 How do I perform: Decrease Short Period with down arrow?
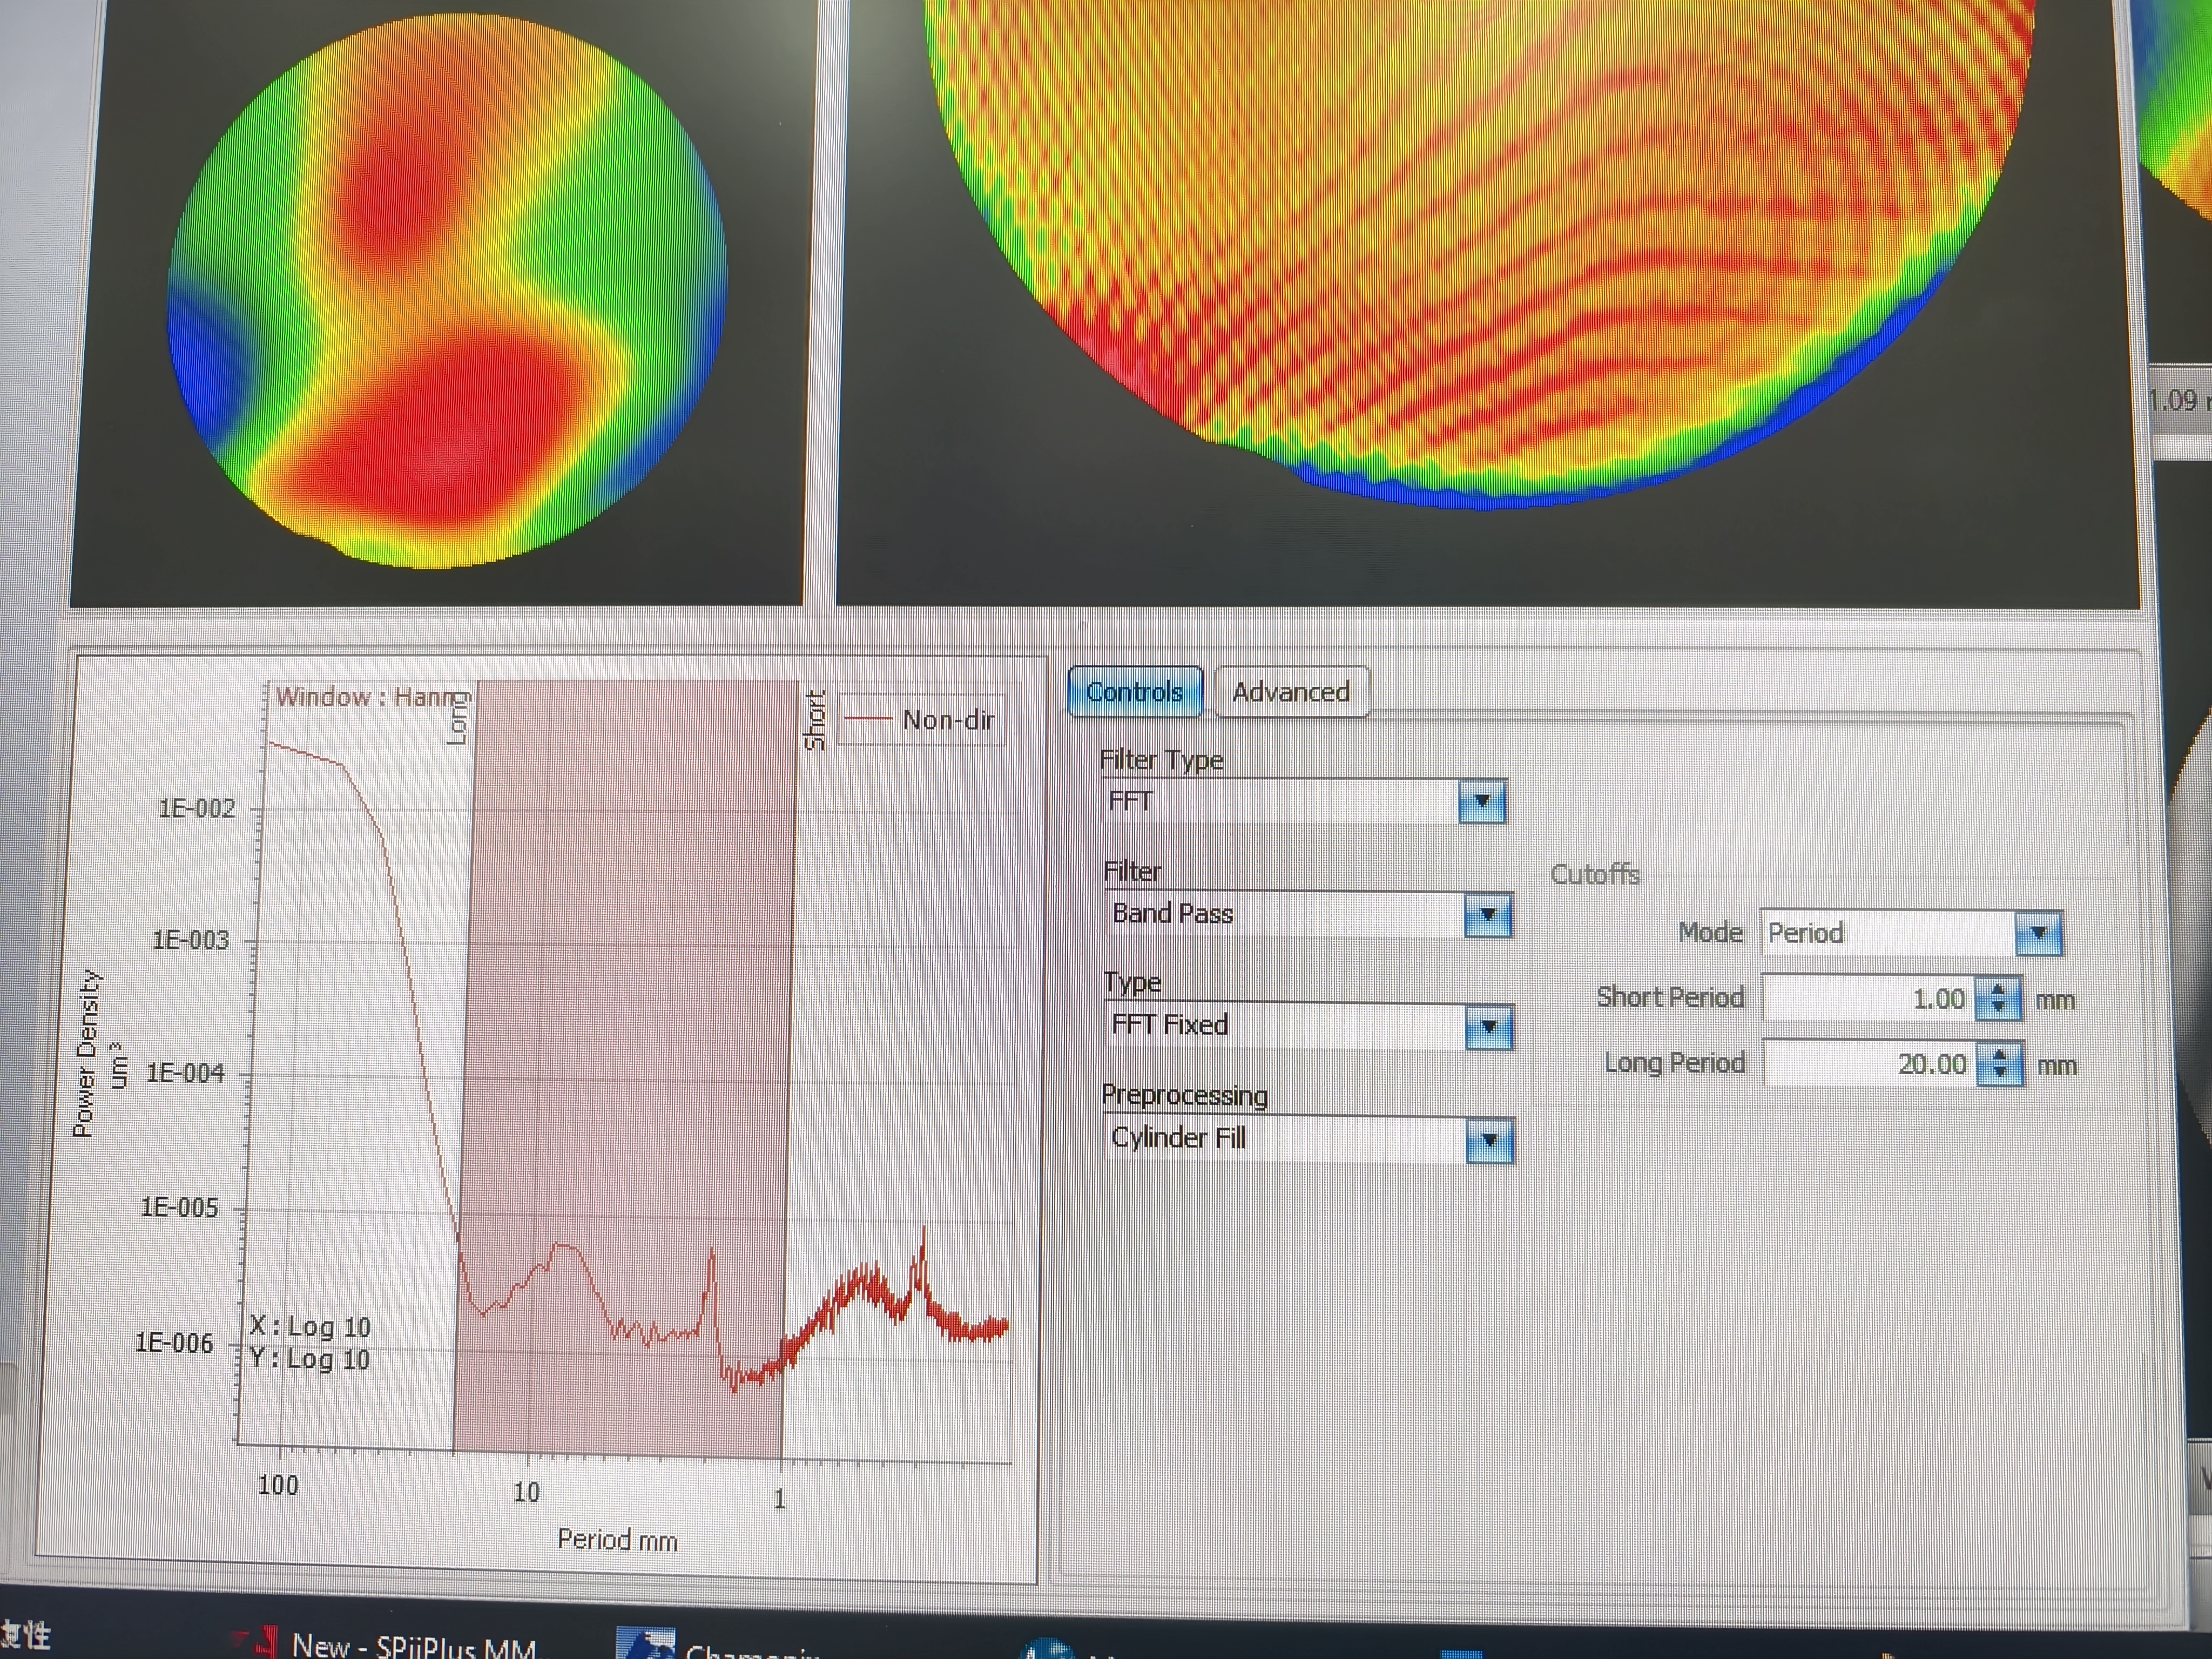click(x=1998, y=1009)
